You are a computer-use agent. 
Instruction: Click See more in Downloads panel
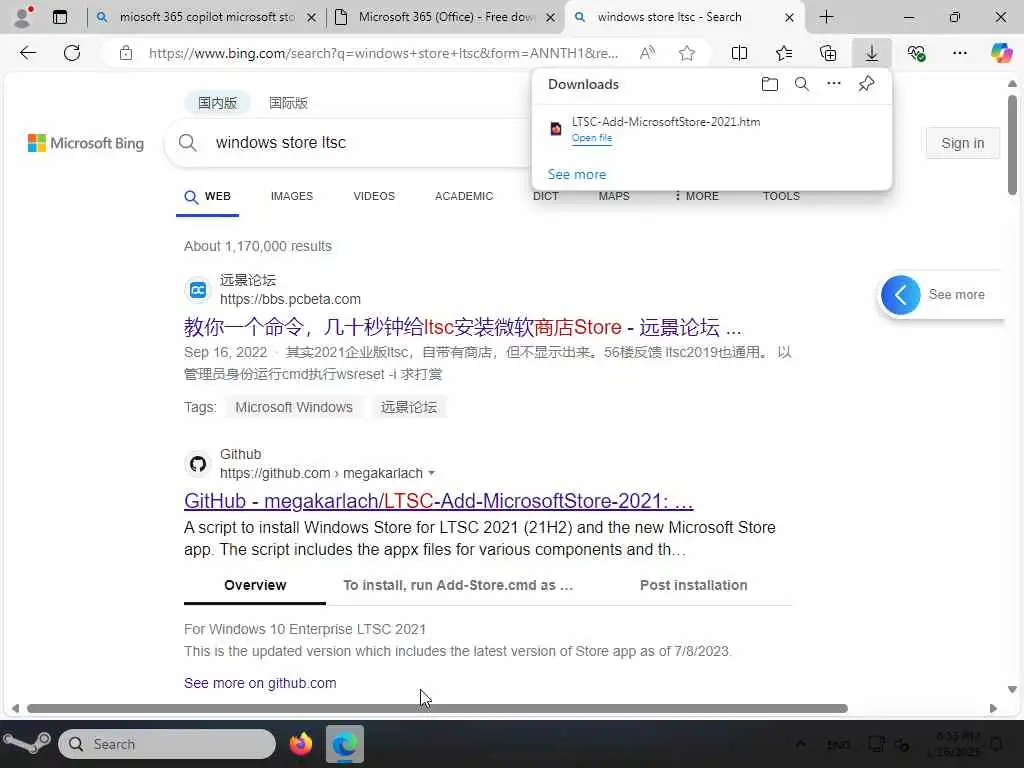(x=577, y=174)
